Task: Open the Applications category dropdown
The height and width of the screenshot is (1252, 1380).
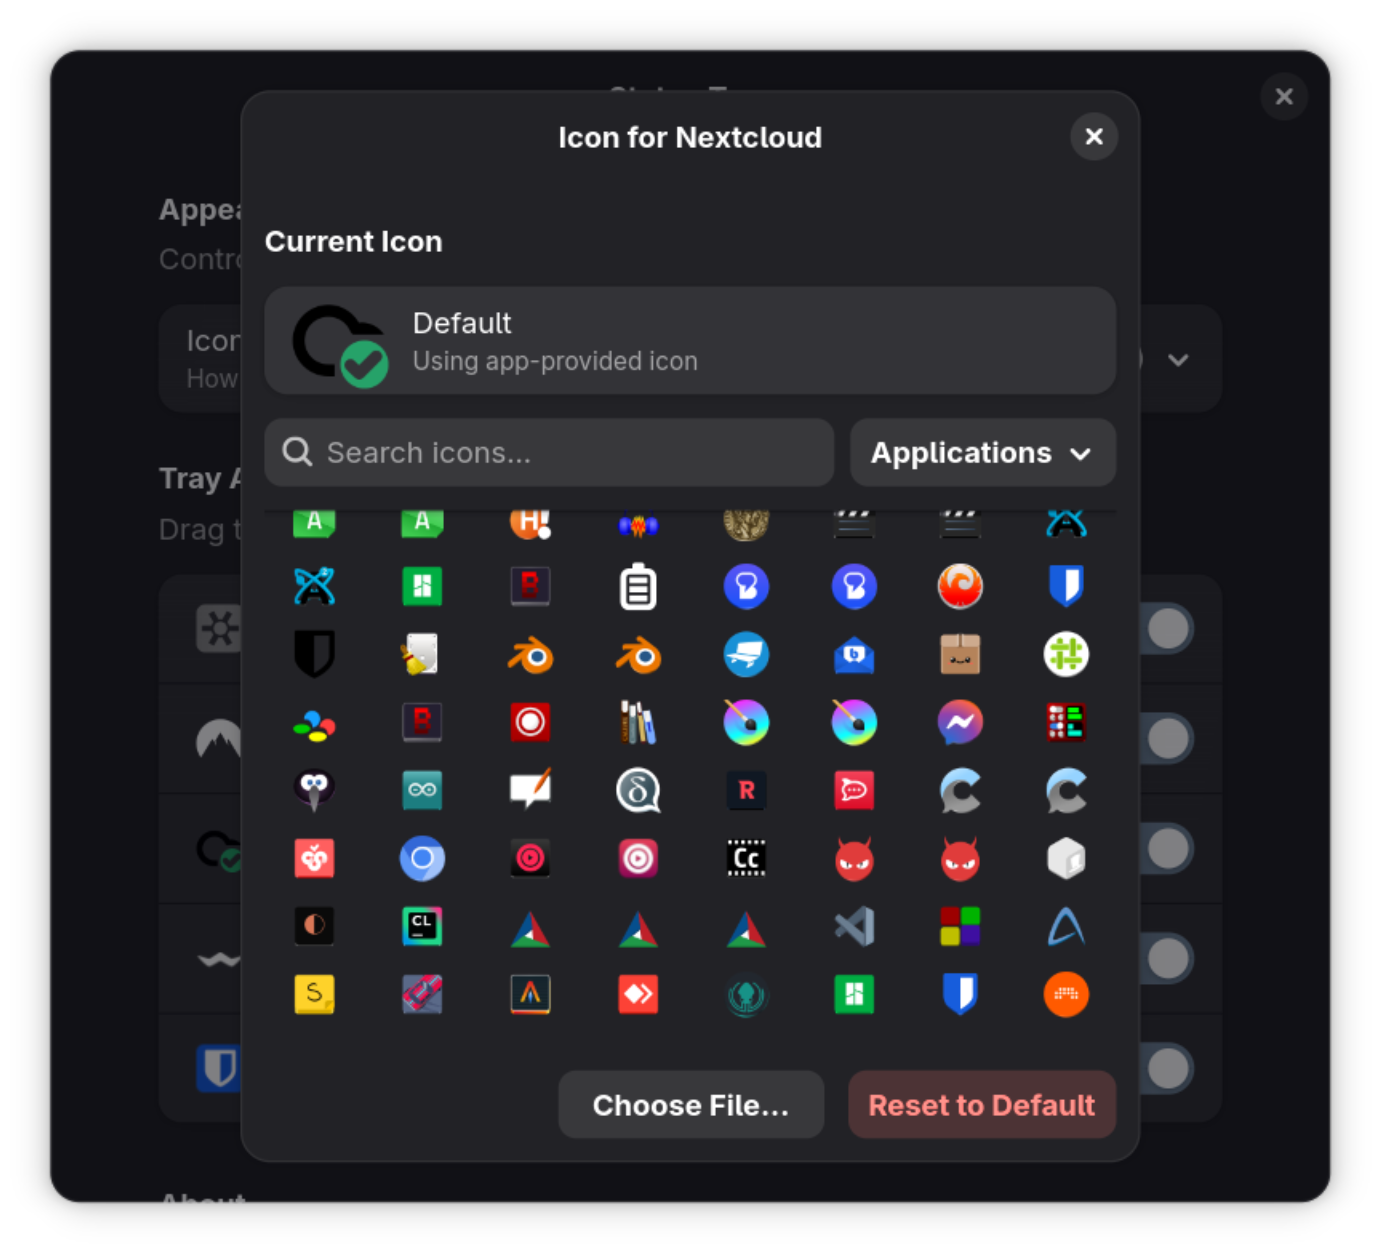Action: click(981, 452)
